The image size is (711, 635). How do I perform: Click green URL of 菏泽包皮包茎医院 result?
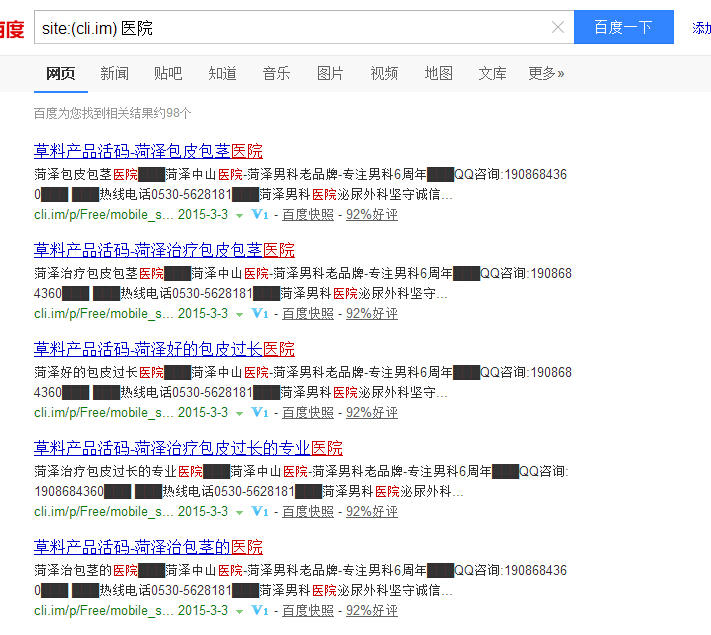click(x=104, y=214)
